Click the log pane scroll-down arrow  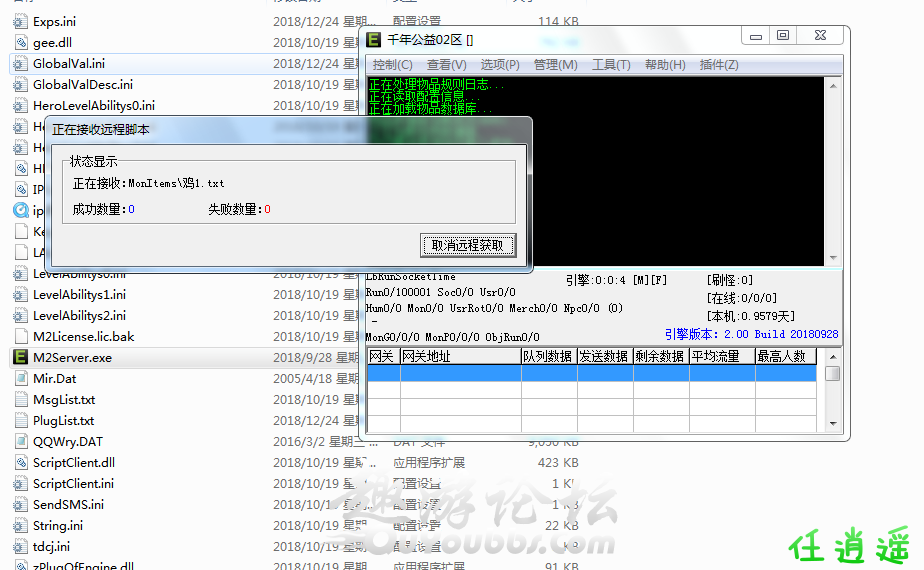click(x=833, y=258)
